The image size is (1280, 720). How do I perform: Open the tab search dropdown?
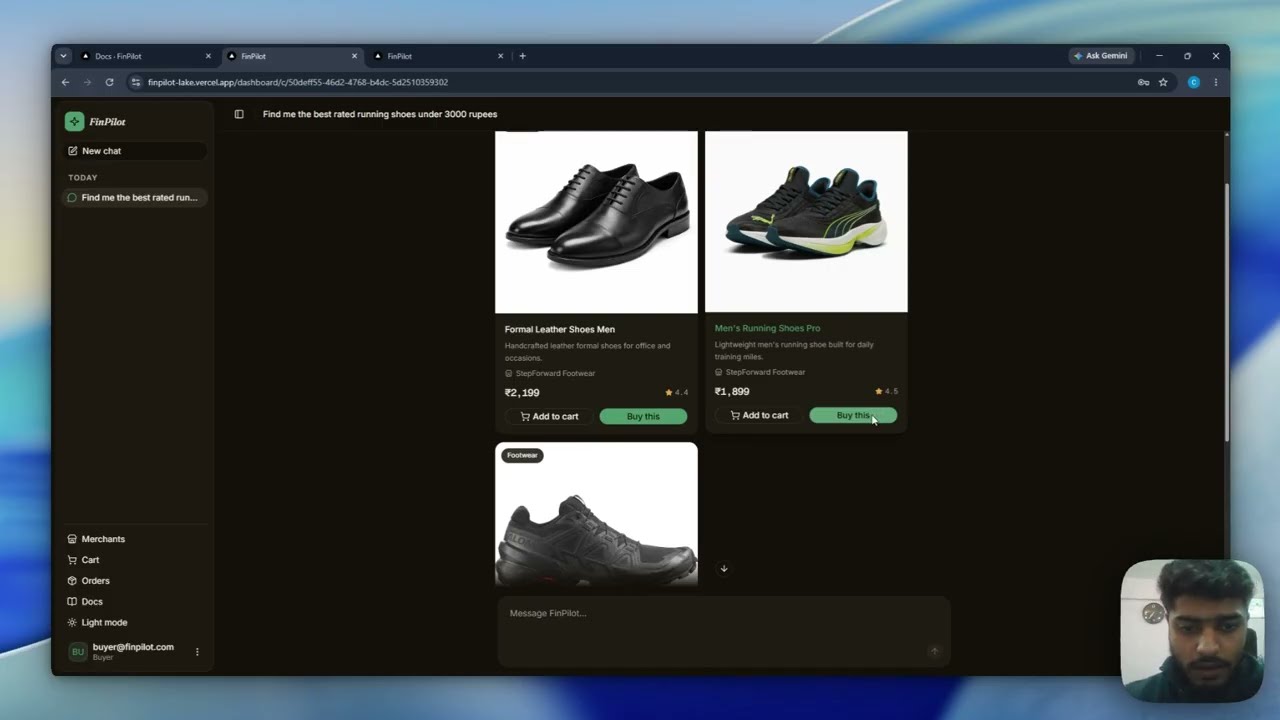63,56
